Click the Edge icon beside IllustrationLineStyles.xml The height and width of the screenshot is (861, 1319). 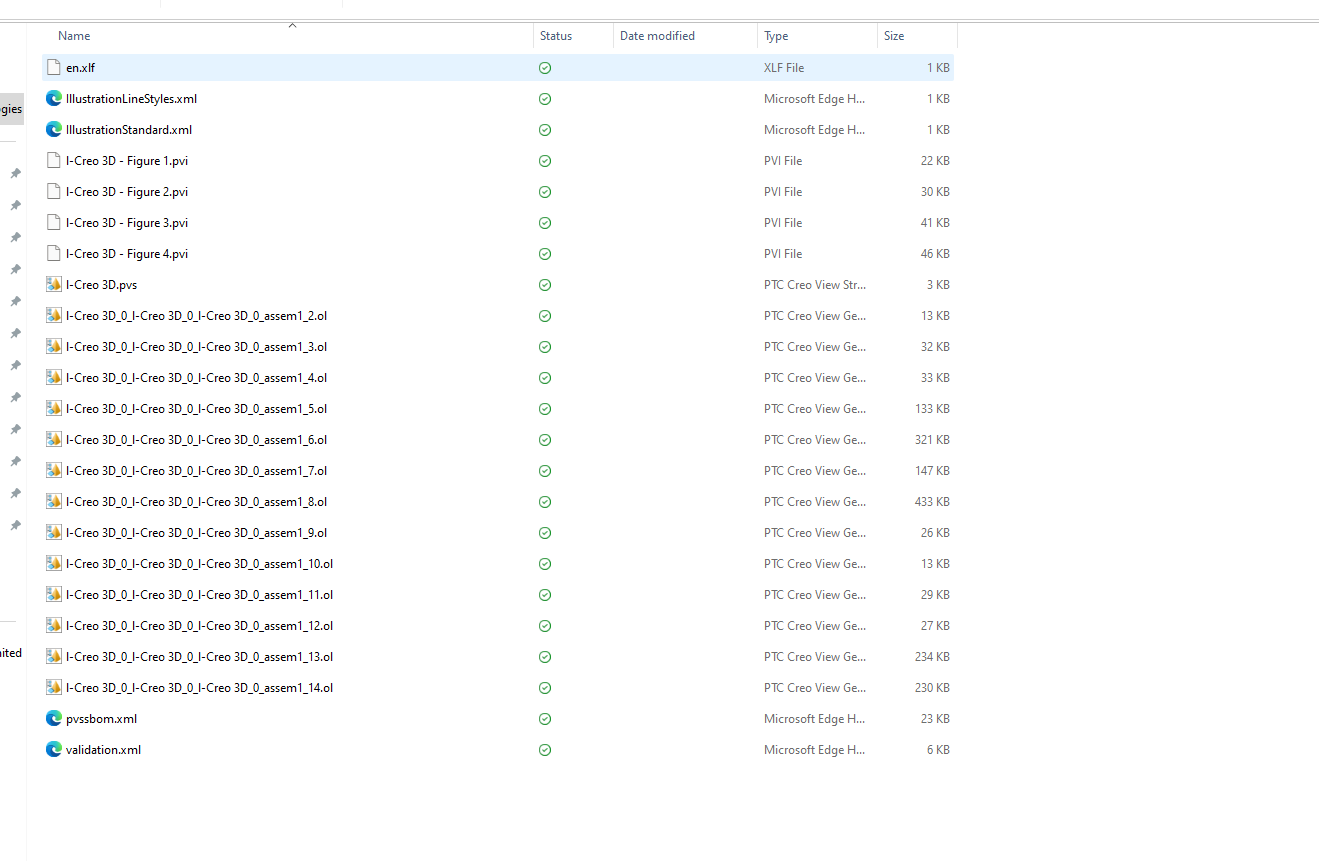53,98
